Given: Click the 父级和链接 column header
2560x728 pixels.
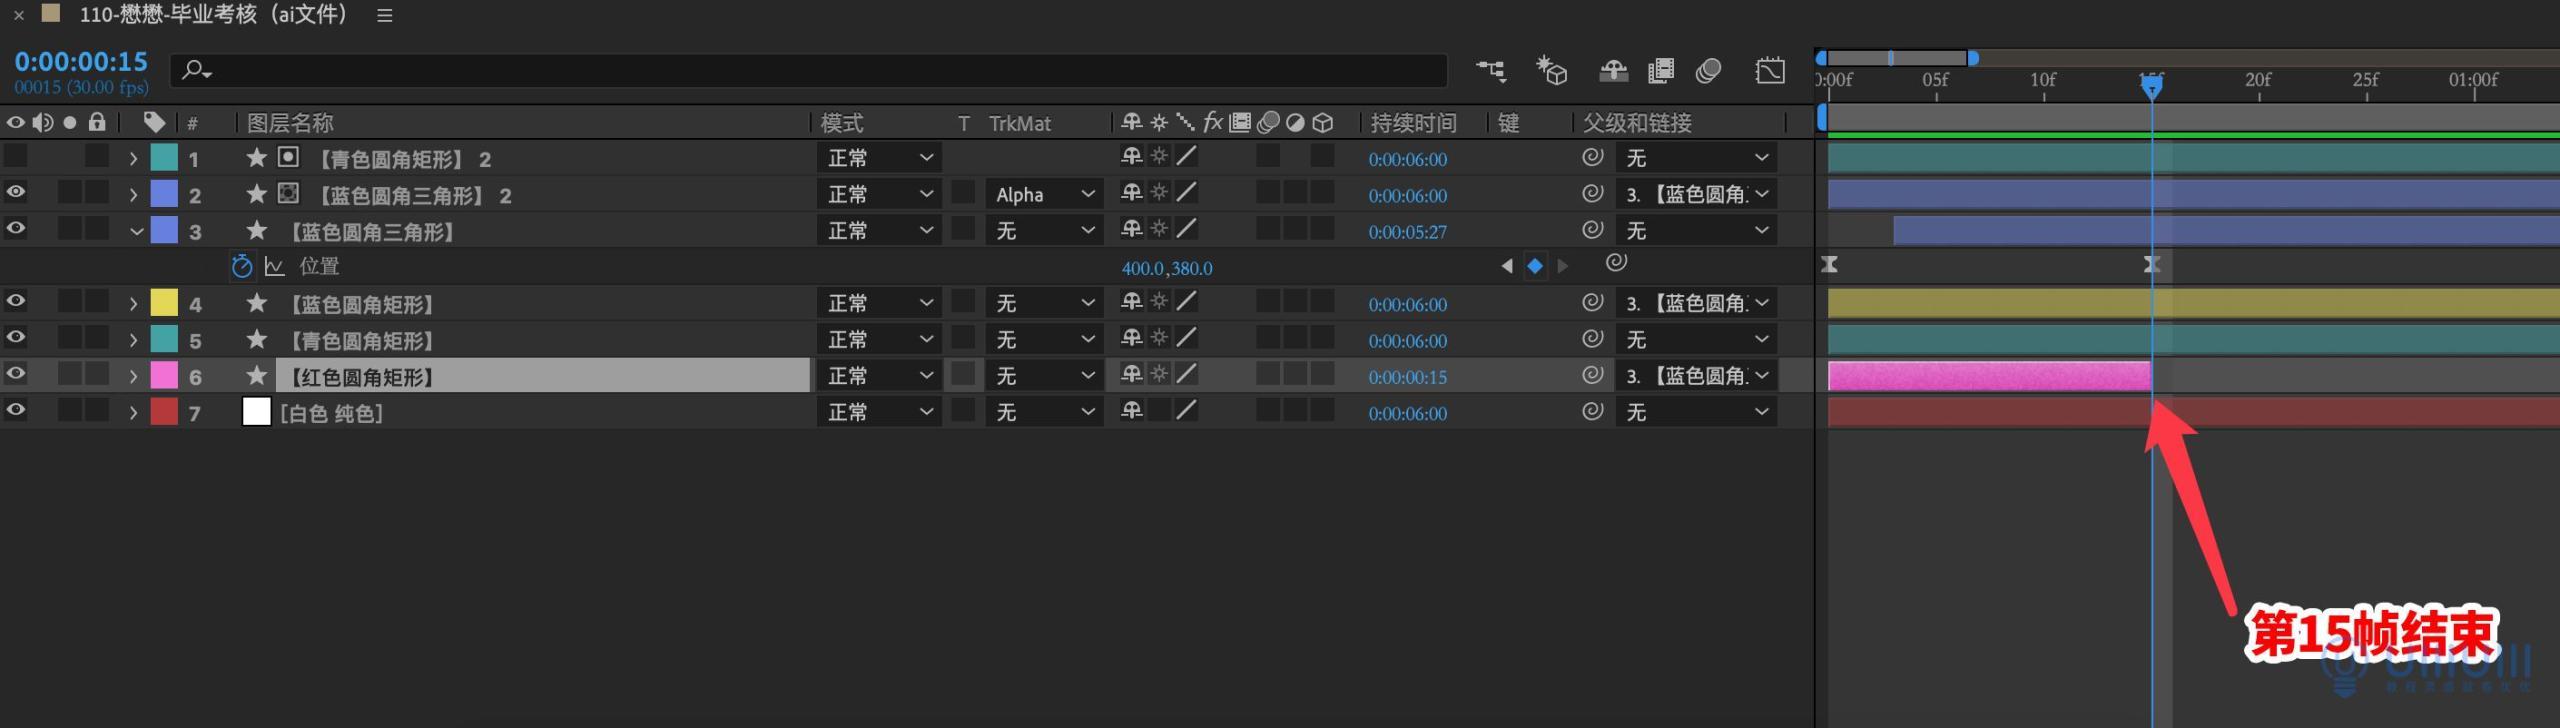Looking at the screenshot, I should point(1637,123).
